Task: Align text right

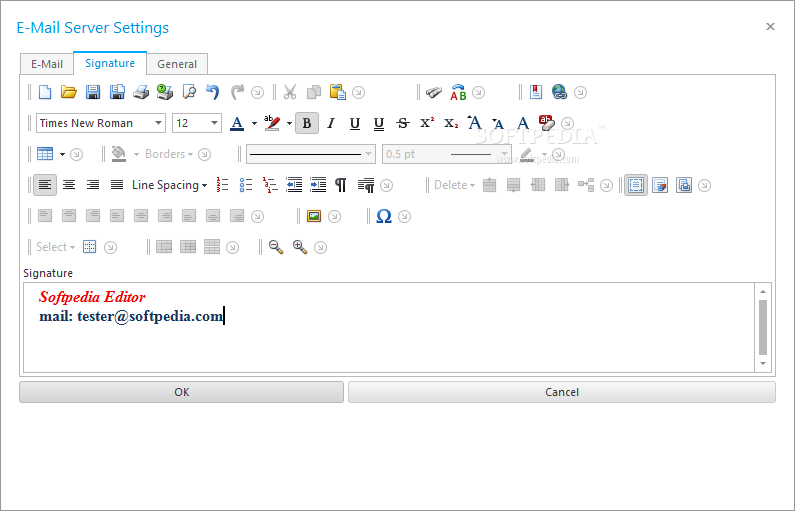Action: [93, 185]
